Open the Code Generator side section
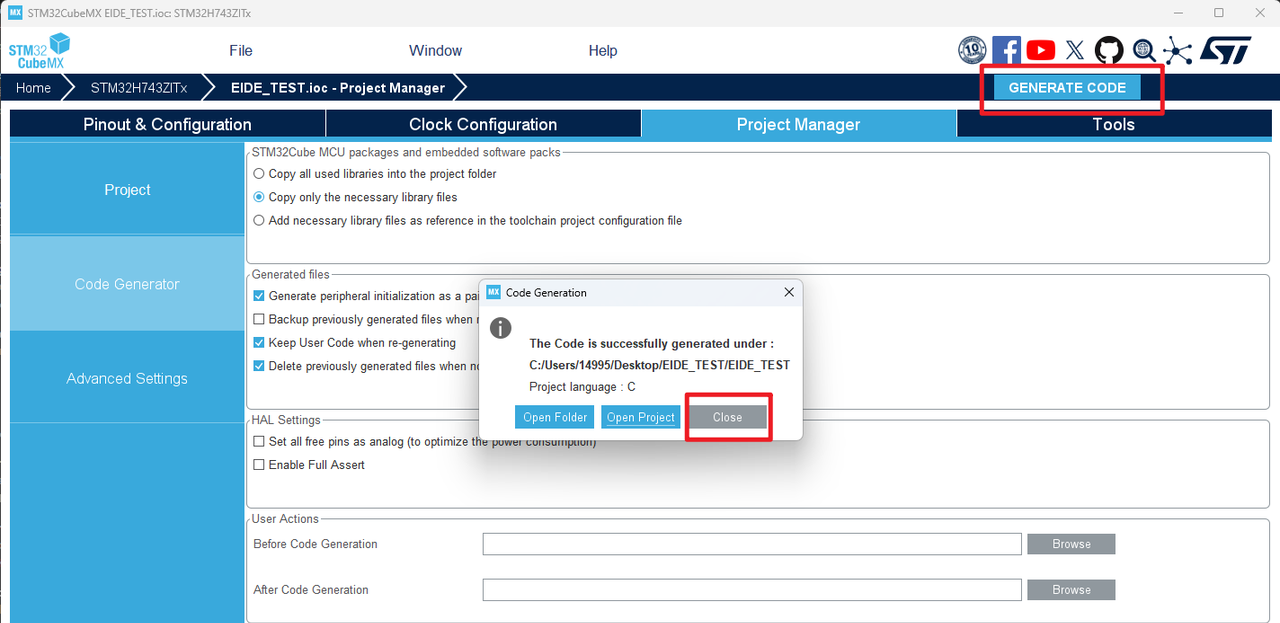Image resolution: width=1280 pixels, height=623 pixels. (x=127, y=284)
